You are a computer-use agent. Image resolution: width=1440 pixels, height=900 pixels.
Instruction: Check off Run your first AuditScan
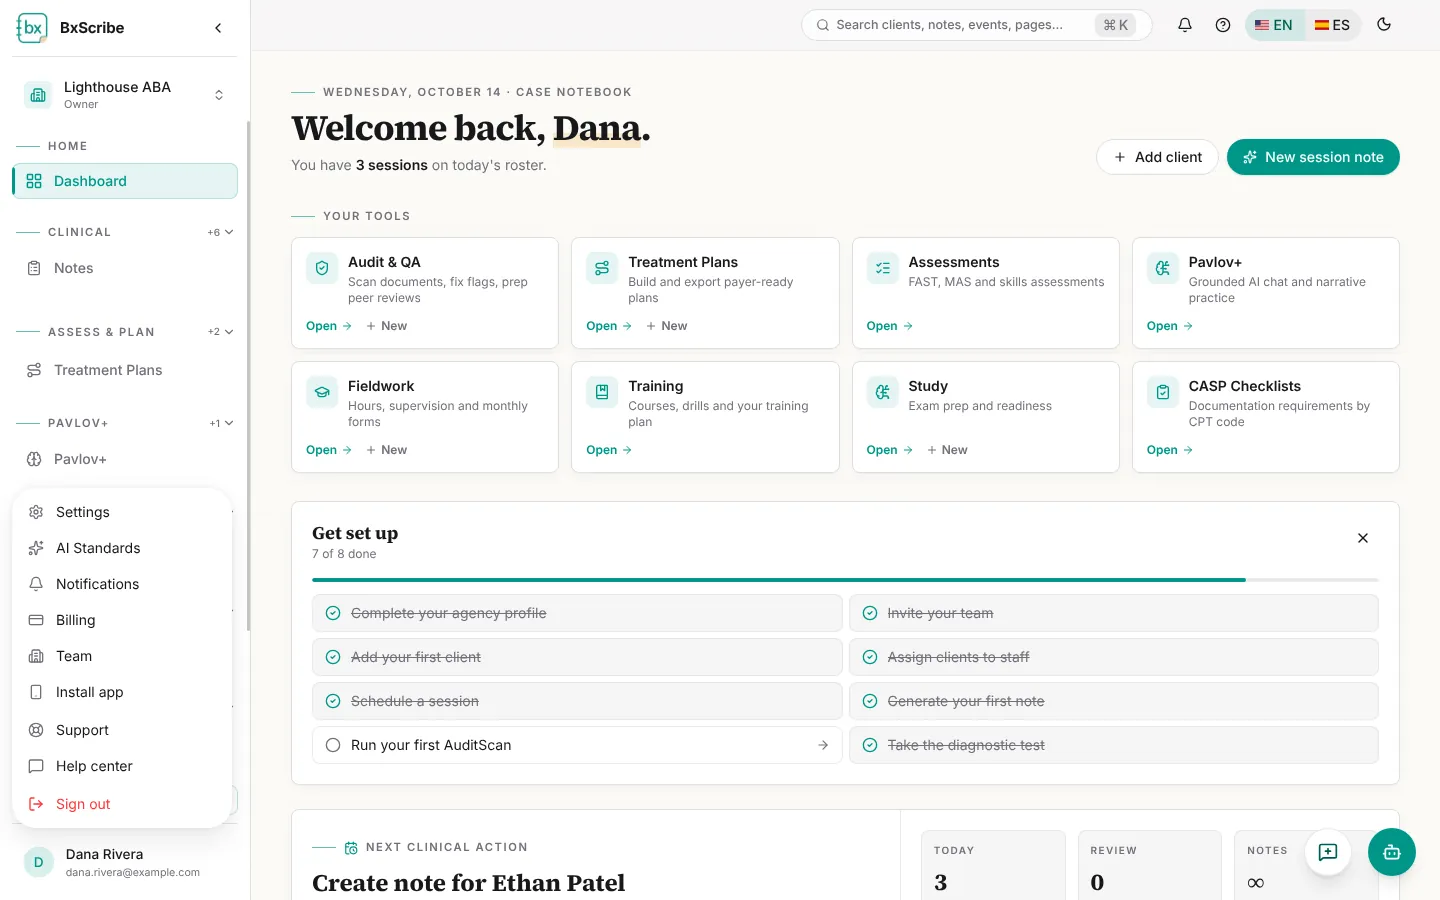333,745
